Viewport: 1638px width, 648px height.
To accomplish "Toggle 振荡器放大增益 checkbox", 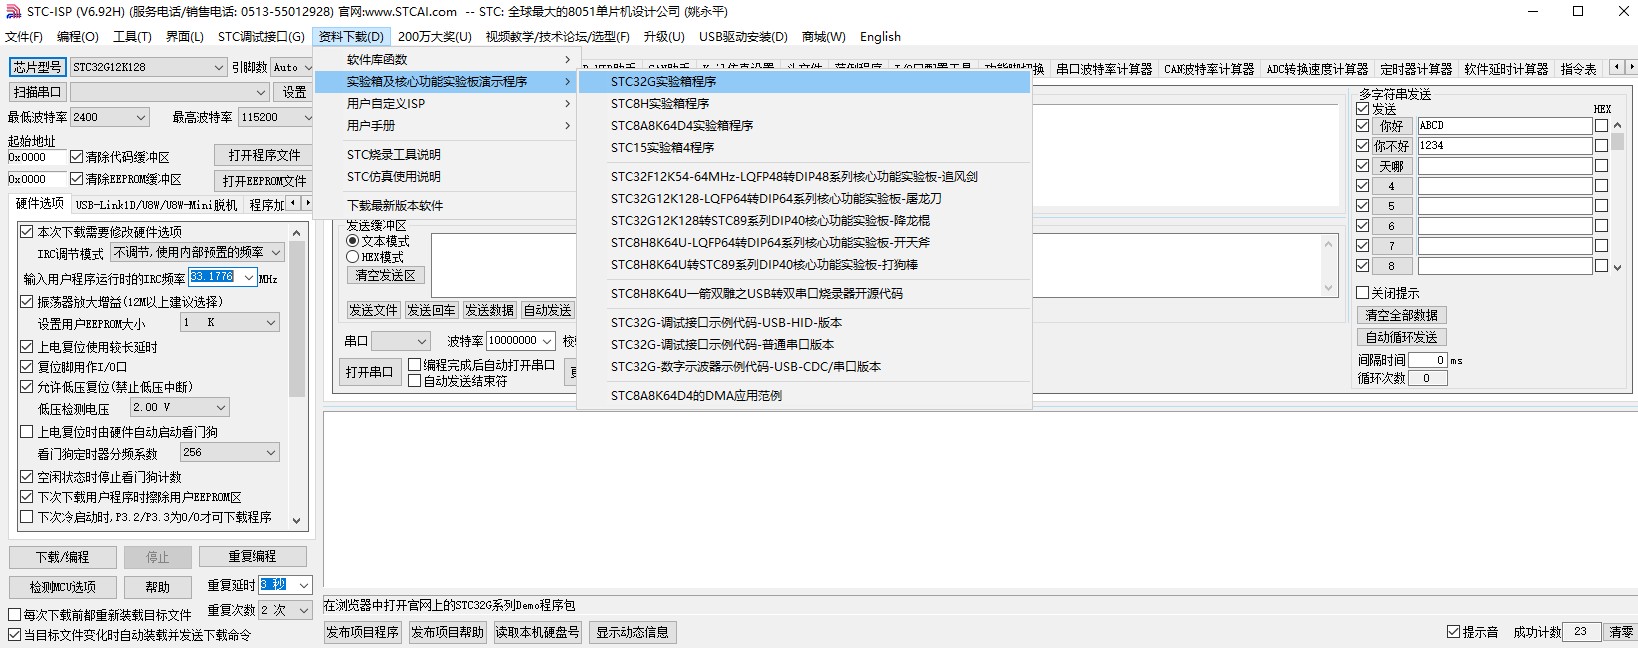I will click(27, 301).
